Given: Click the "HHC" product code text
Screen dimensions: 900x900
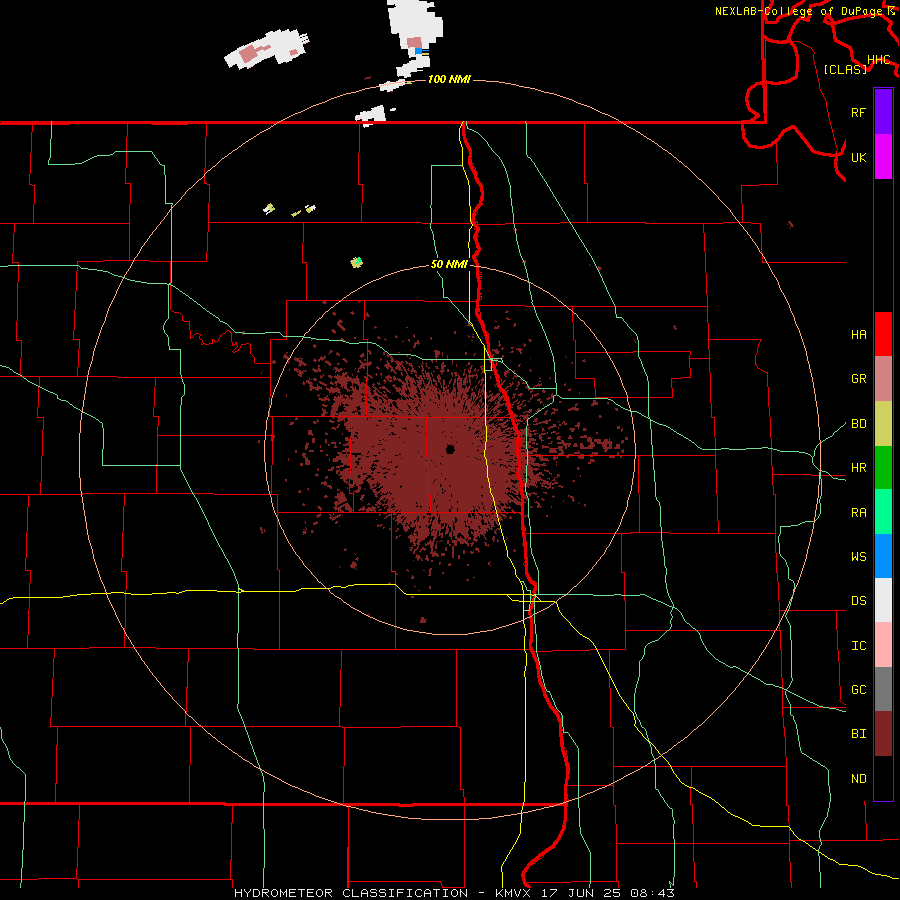Looking at the screenshot, I should pyautogui.click(x=879, y=60).
